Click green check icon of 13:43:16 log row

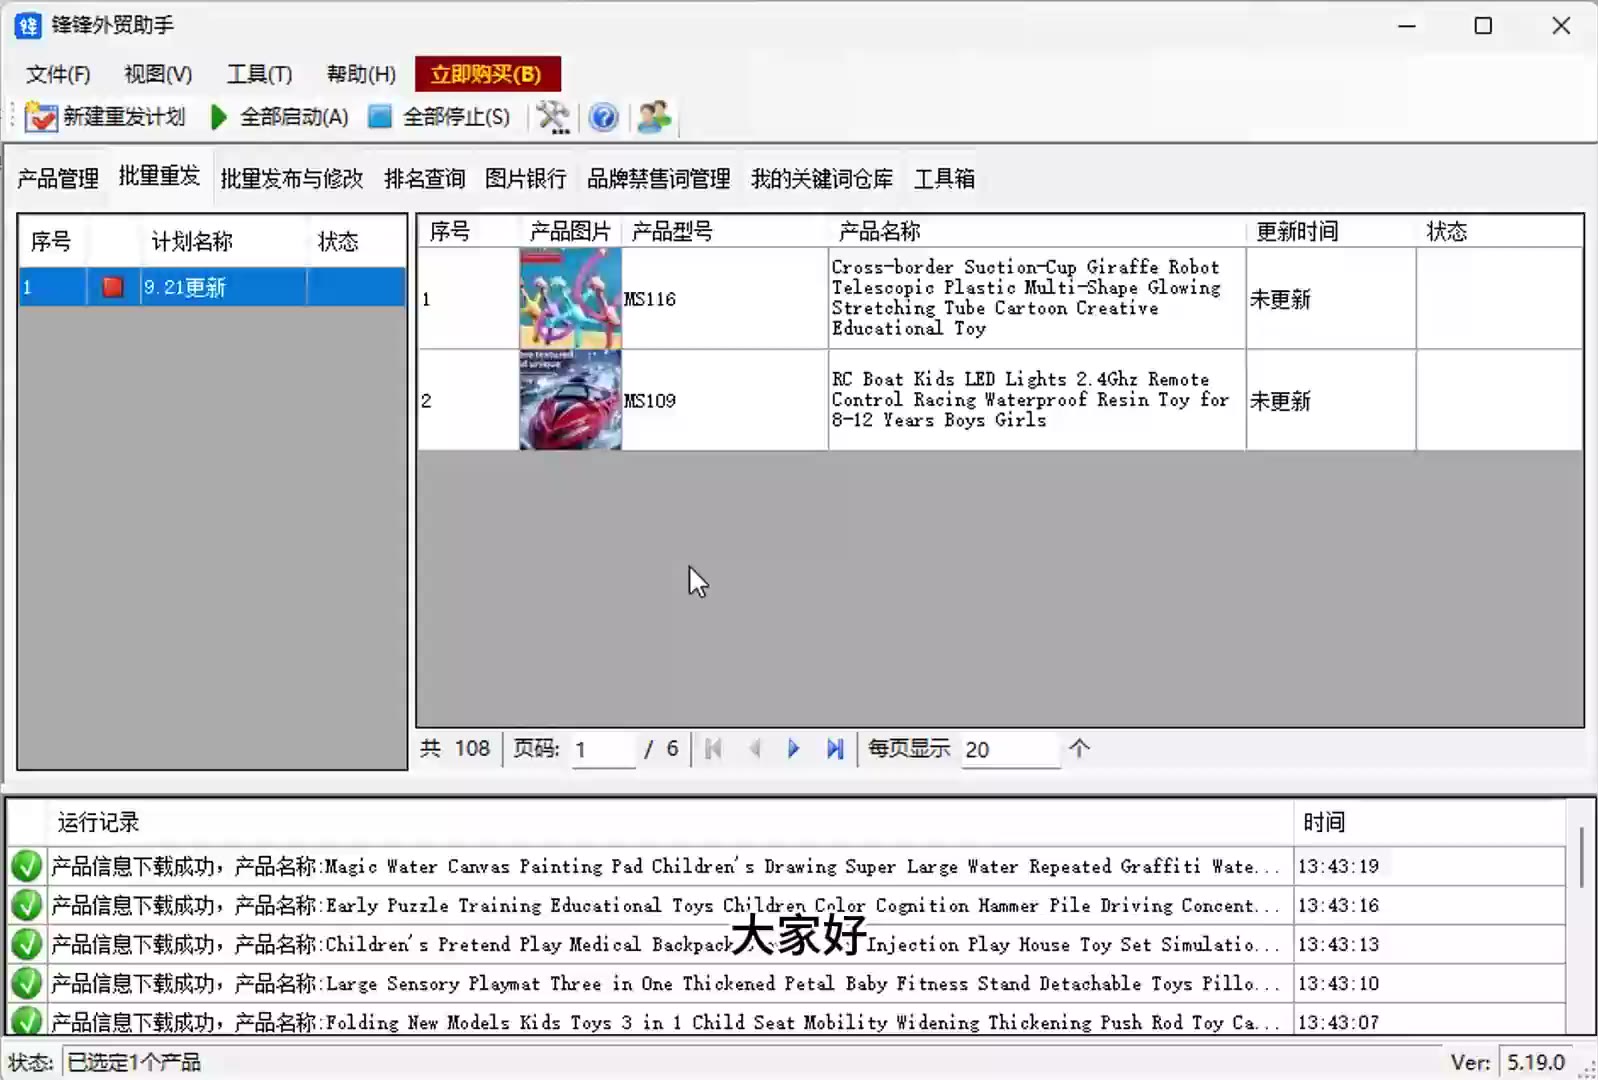26,905
